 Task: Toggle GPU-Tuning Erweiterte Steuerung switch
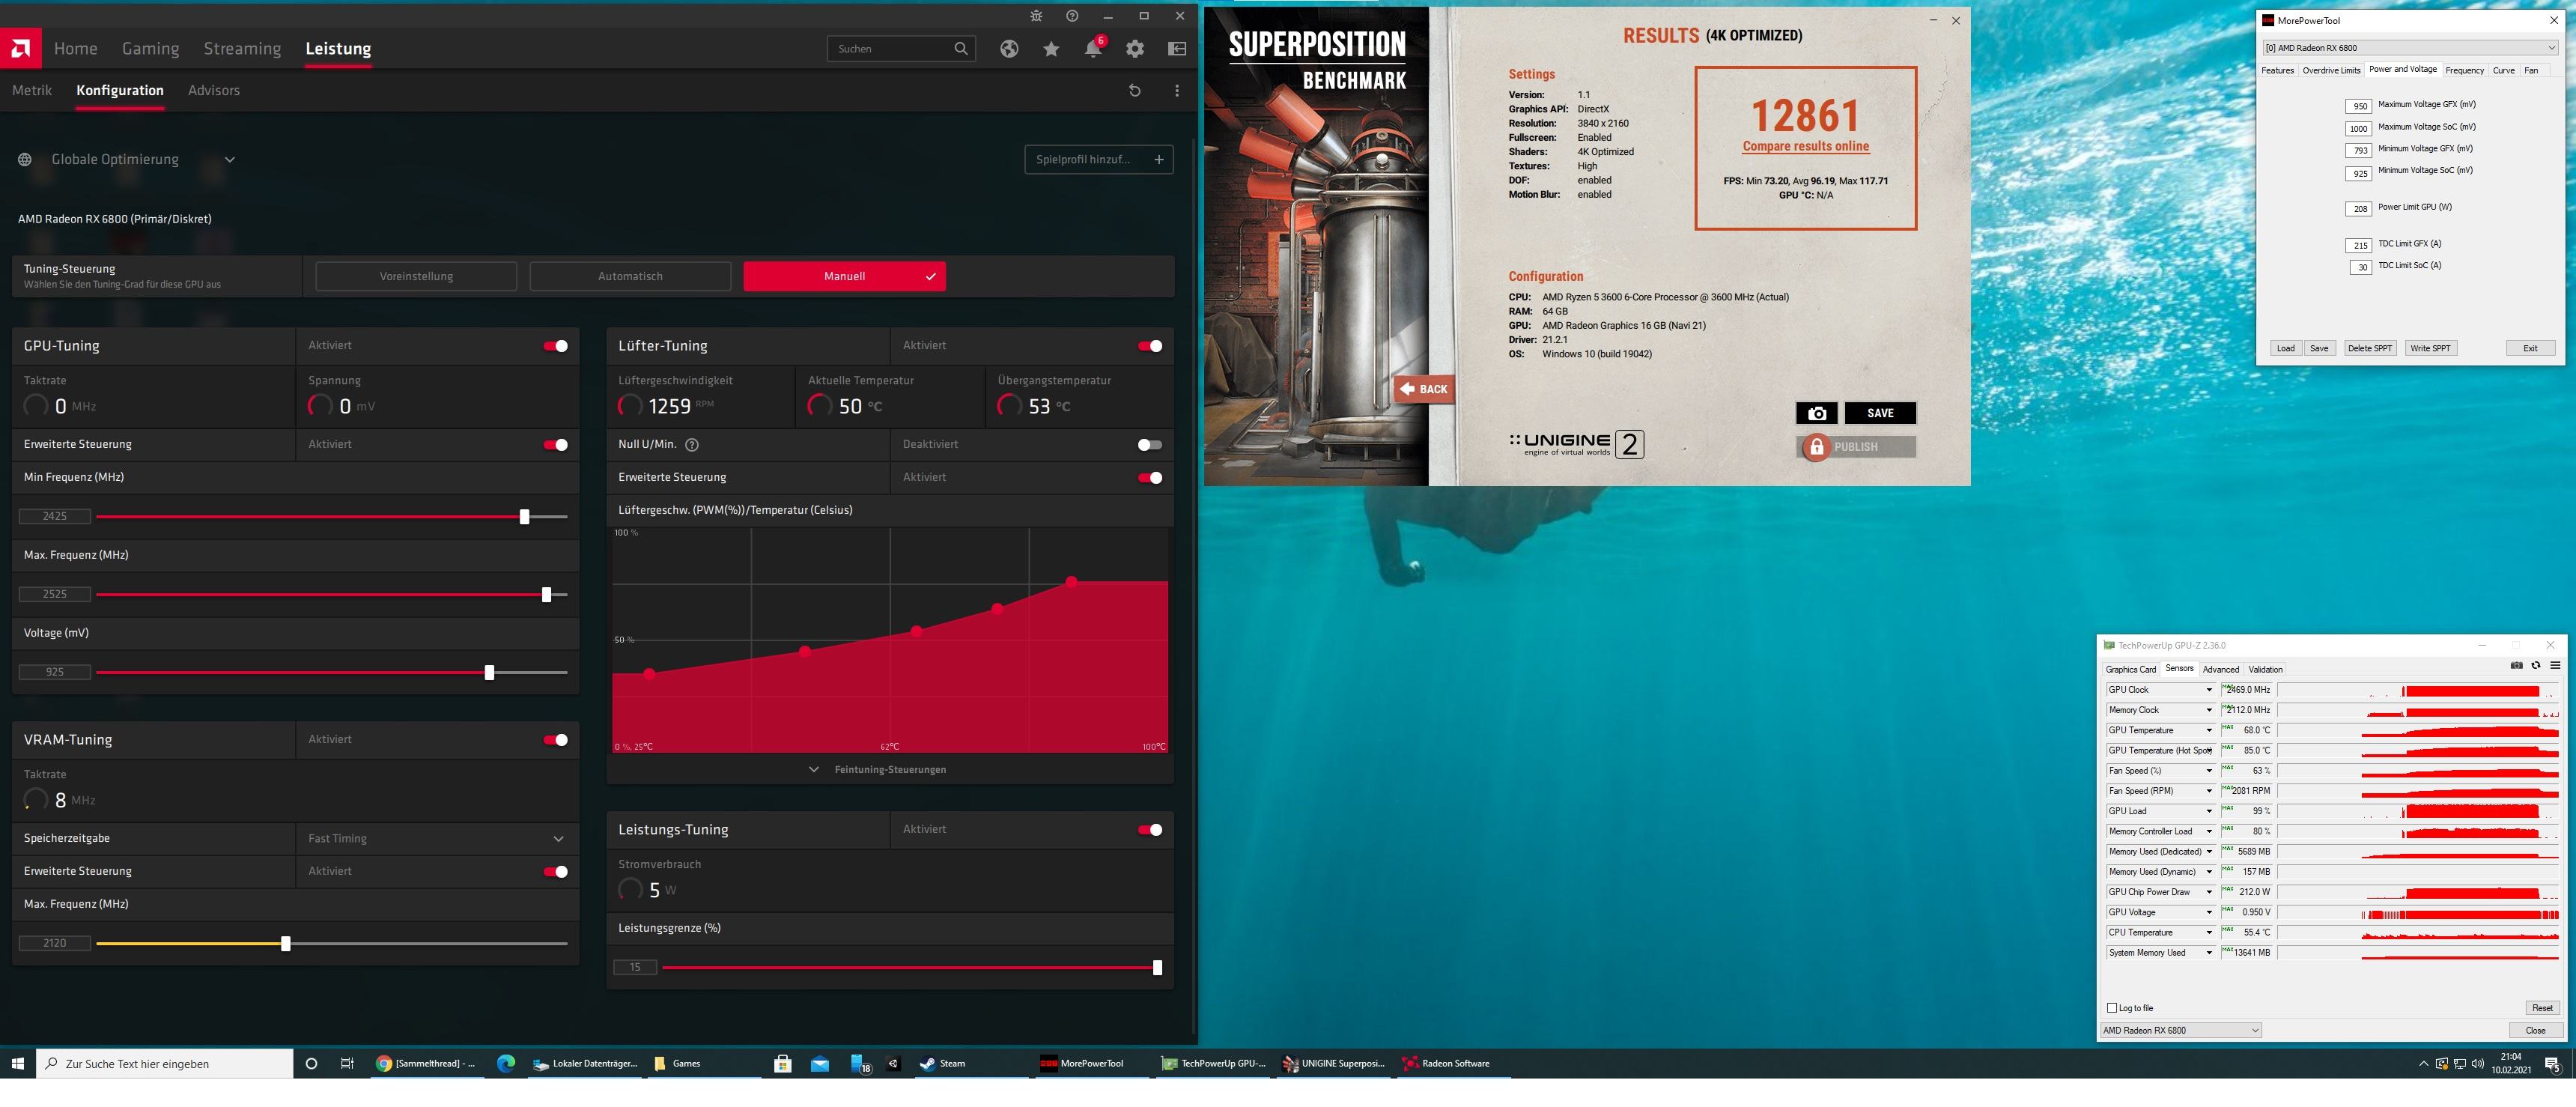556,445
